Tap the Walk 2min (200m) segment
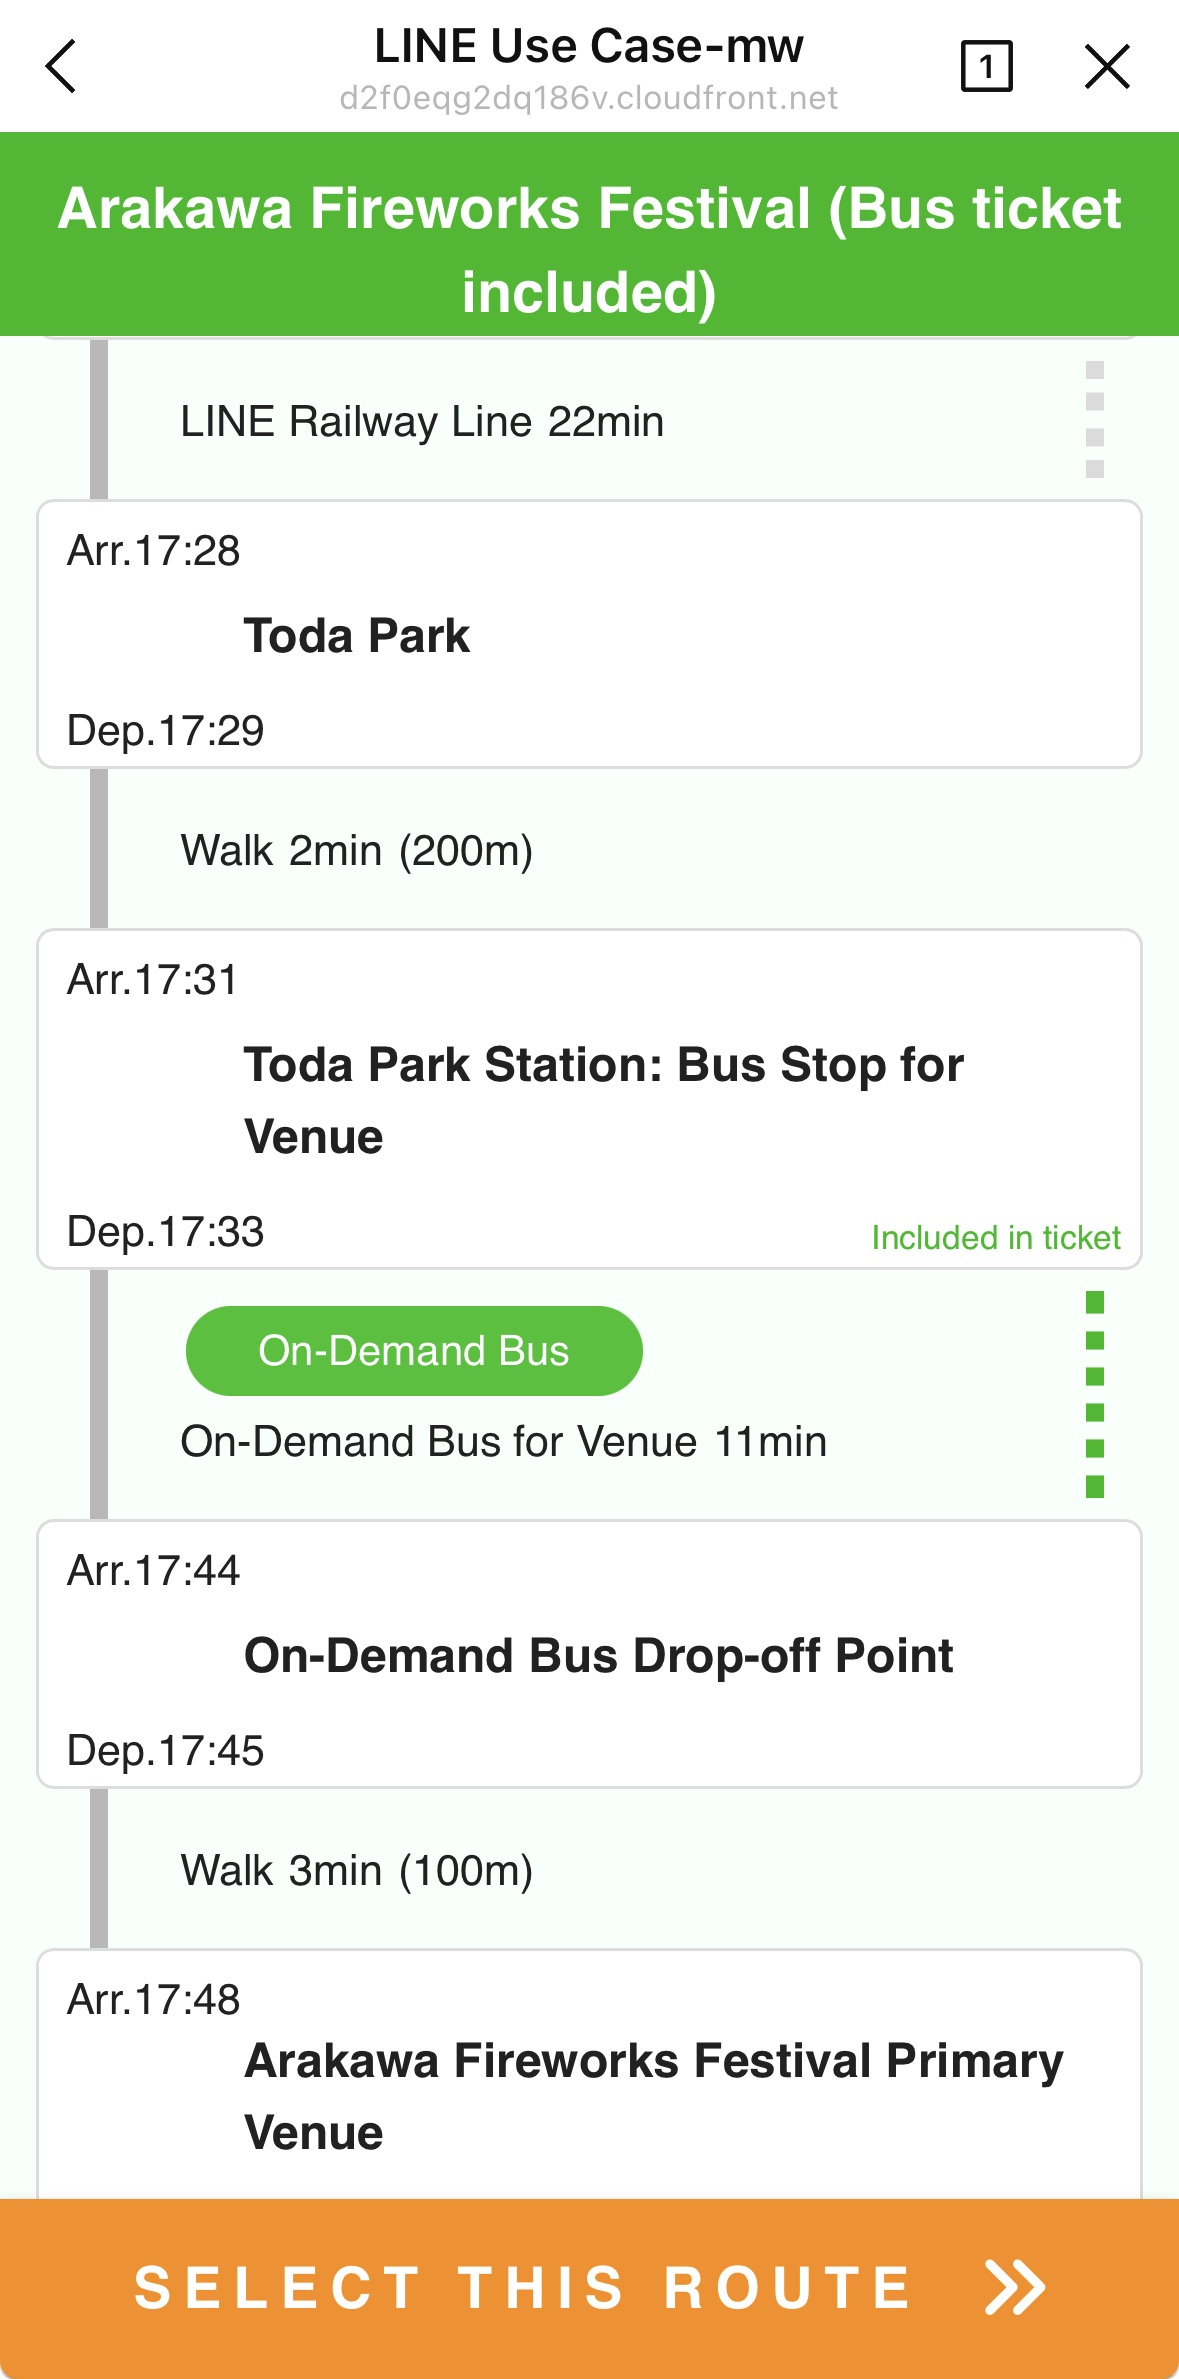Image resolution: width=1179 pixels, height=2379 pixels. [356, 851]
